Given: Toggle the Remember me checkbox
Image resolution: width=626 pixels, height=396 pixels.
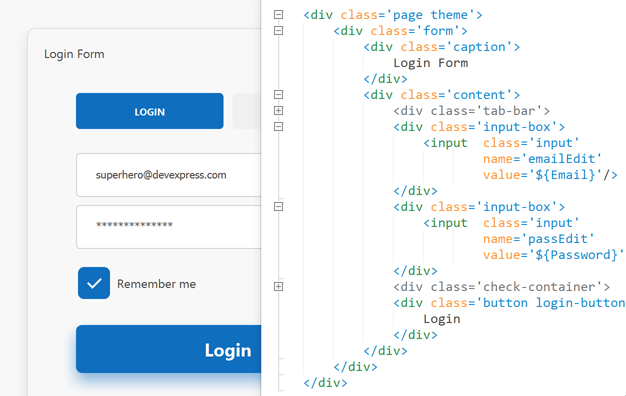Looking at the screenshot, I should 94,283.
